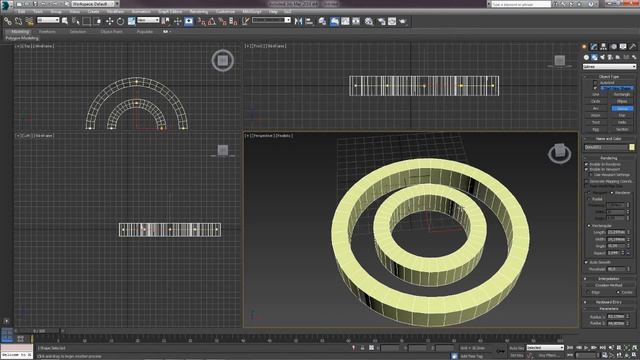Screen dimensions: 640x360
Task: Open the Splines category dropdown
Action: pyautogui.click(x=609, y=67)
